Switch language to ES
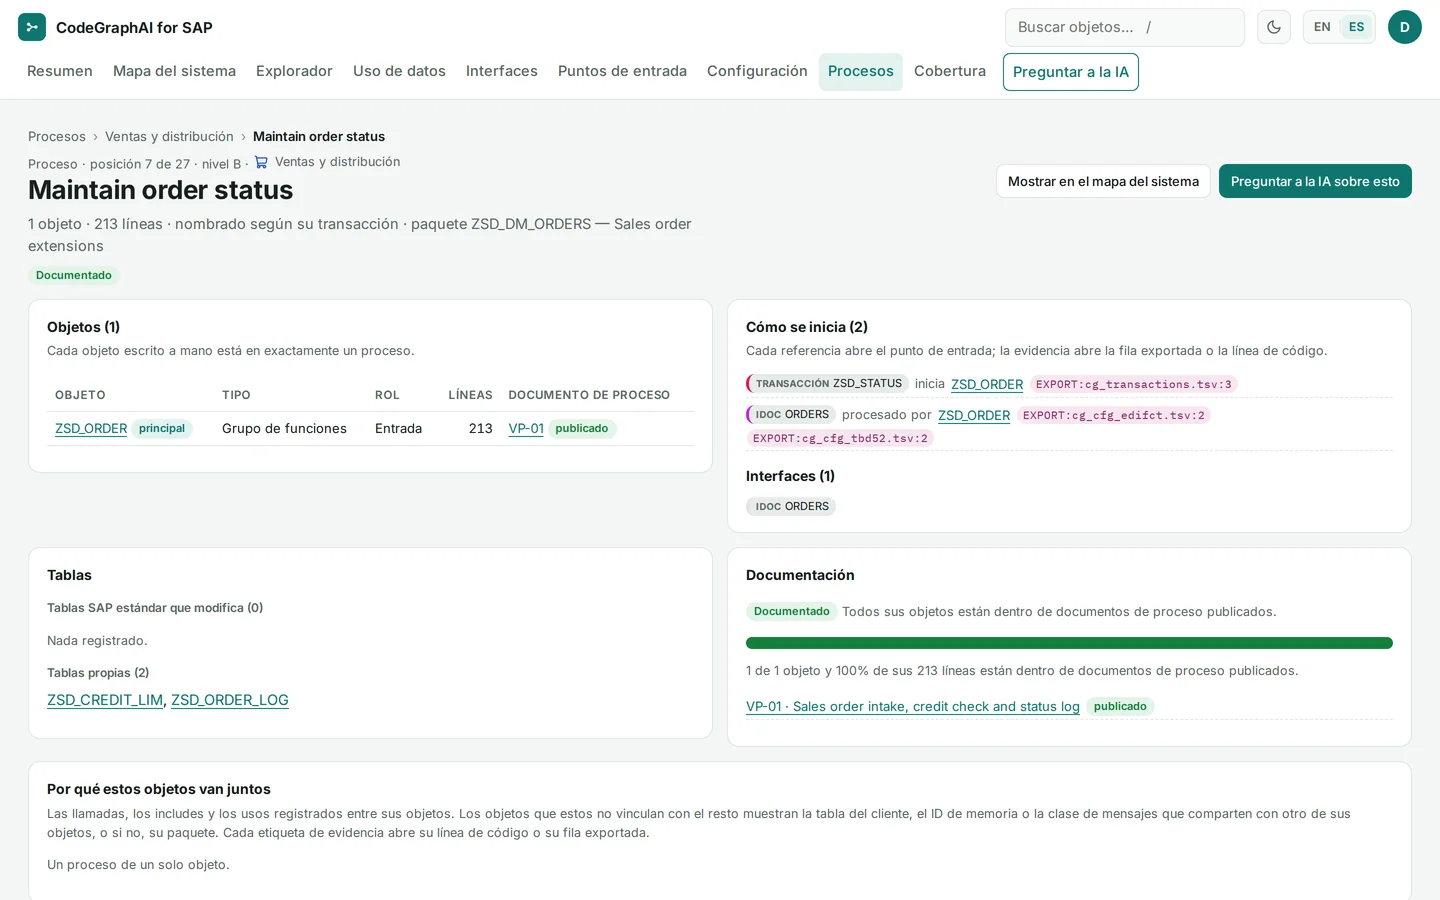 tap(1356, 27)
